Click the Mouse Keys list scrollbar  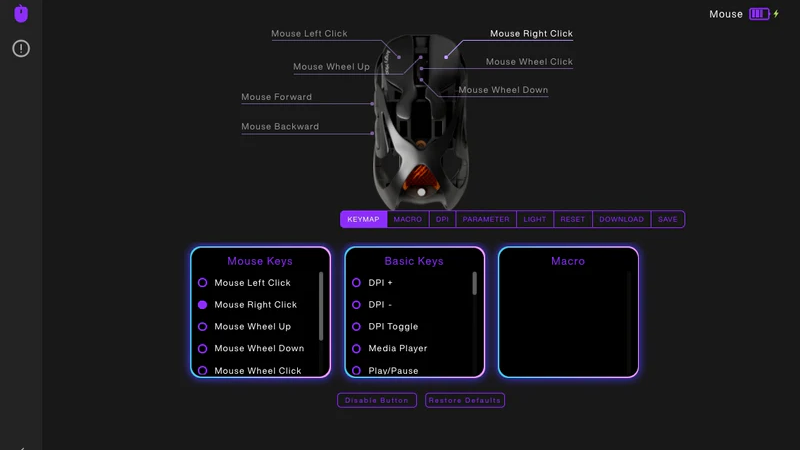coord(321,306)
